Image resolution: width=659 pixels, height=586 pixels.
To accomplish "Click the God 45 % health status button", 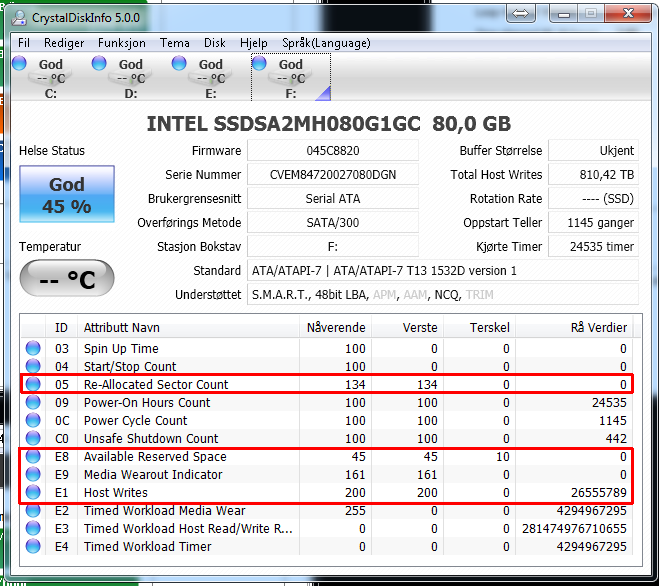I will 67,194.
